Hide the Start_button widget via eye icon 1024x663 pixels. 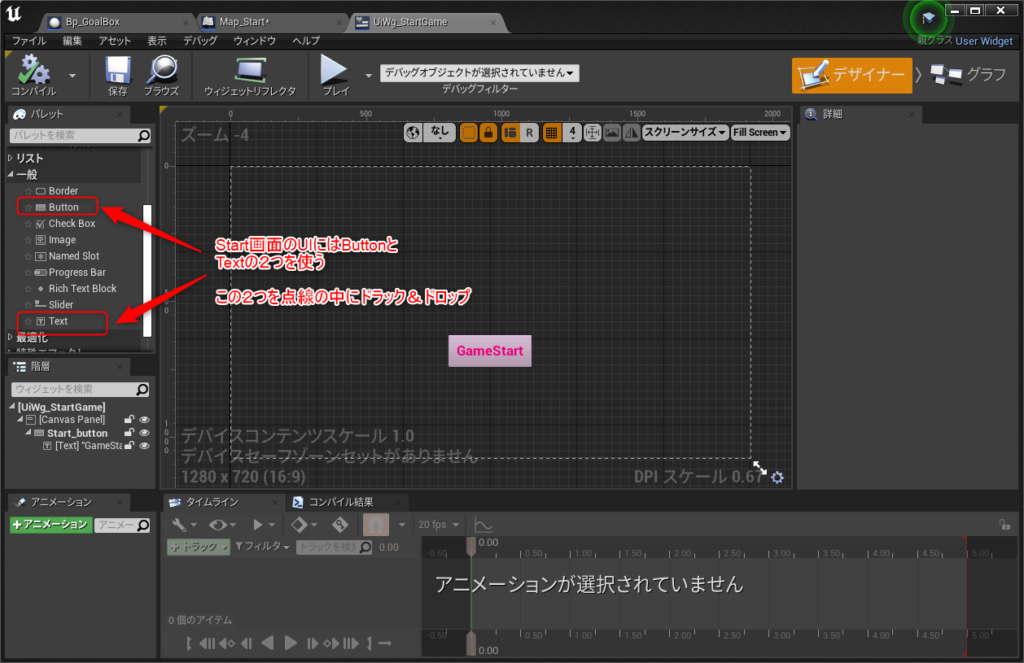click(144, 433)
